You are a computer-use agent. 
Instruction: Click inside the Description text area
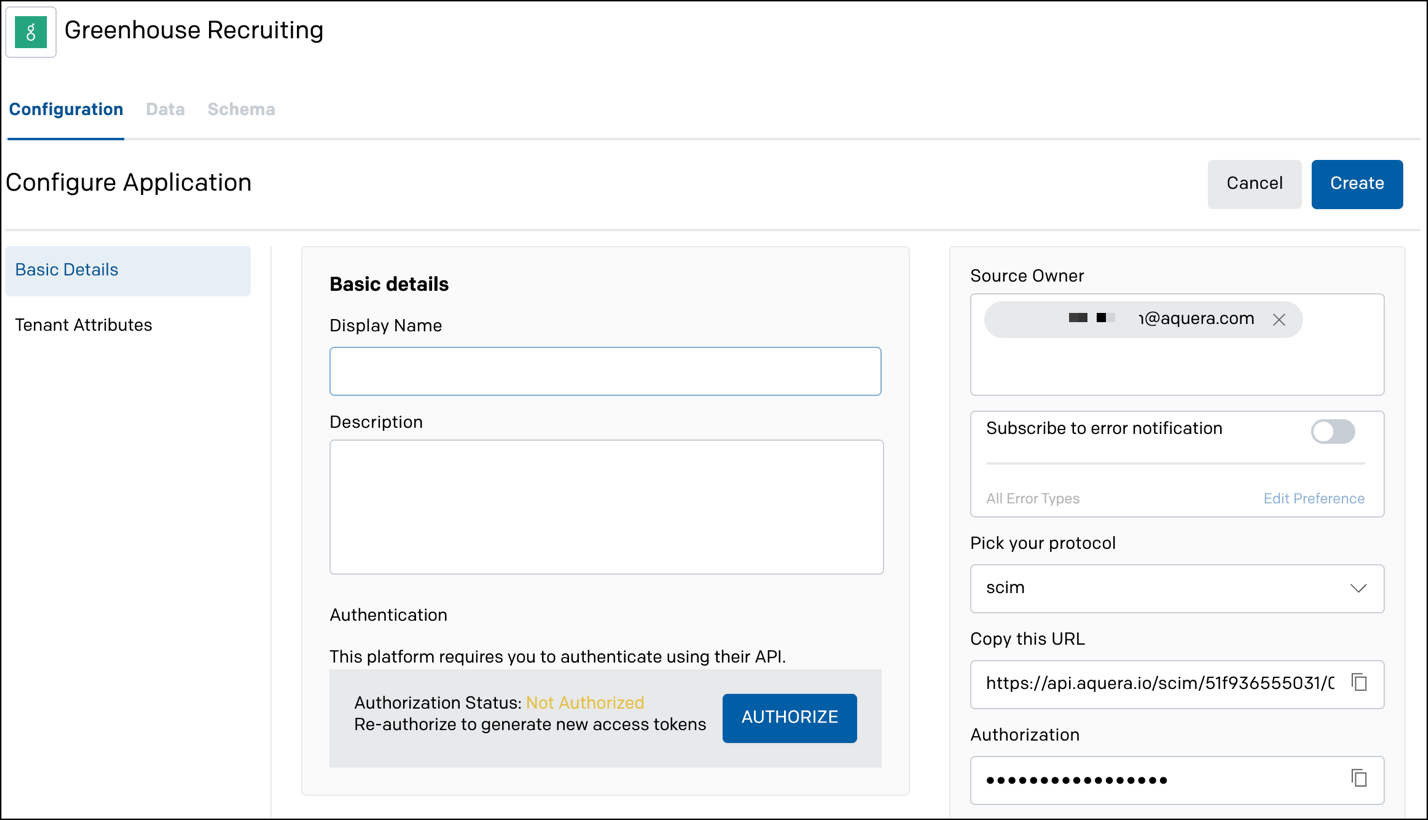(x=606, y=507)
